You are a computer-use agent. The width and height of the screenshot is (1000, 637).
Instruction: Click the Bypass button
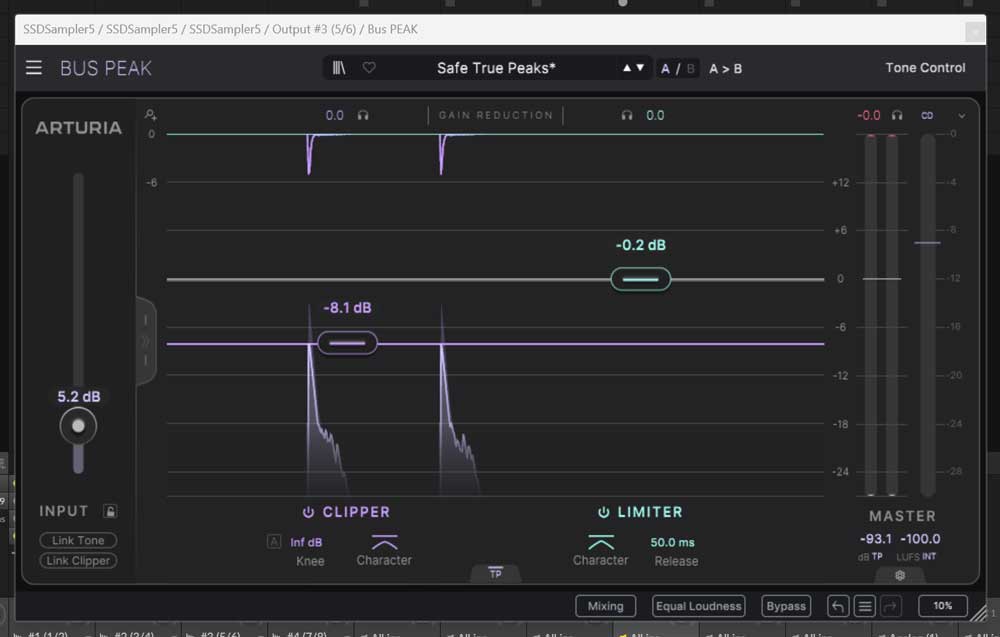tap(786, 606)
